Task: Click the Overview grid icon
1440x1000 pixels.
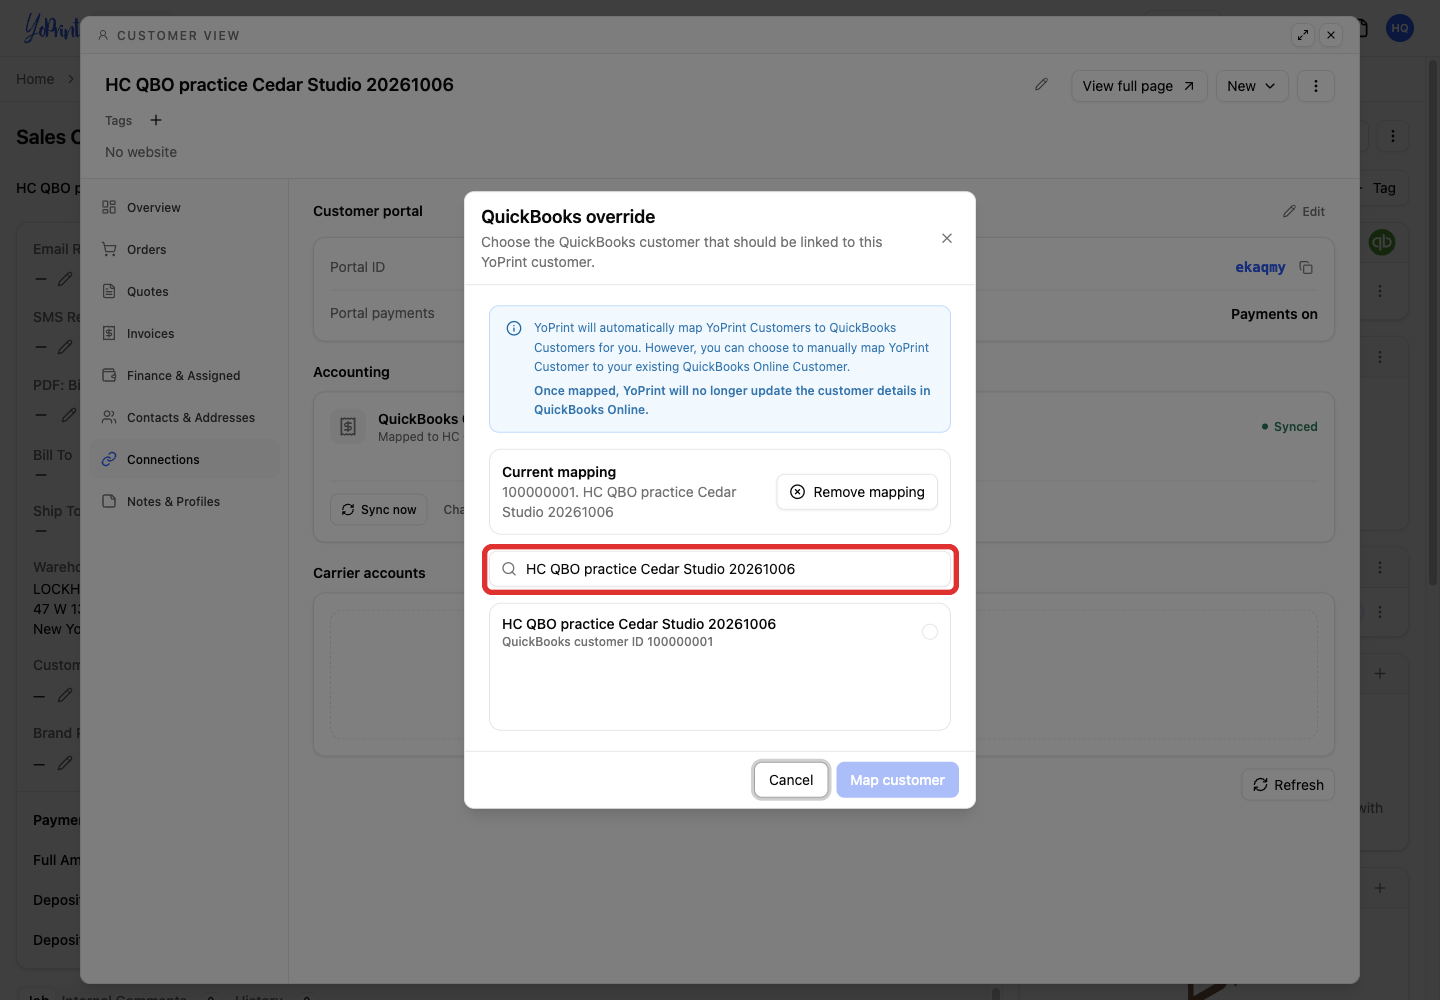Action: coord(109,208)
